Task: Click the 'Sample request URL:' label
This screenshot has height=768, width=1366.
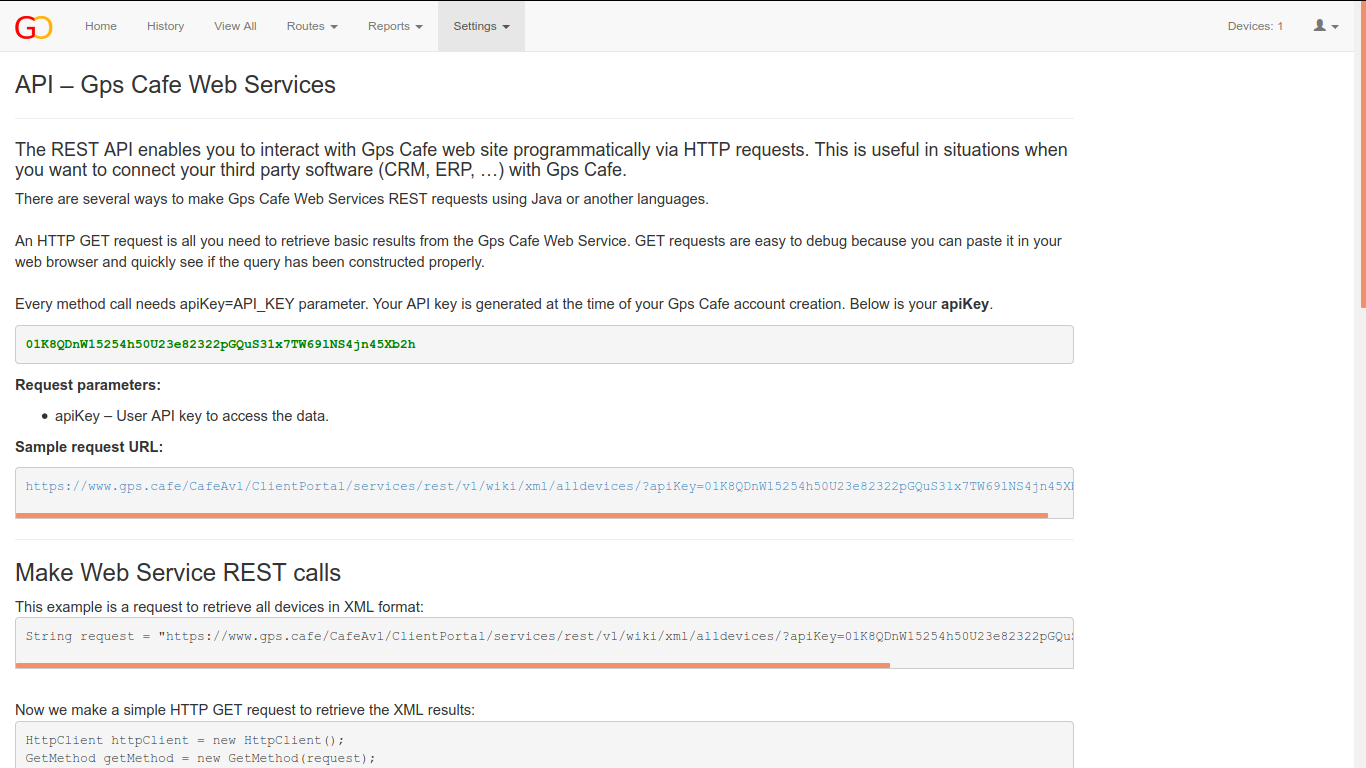Action: 89,447
